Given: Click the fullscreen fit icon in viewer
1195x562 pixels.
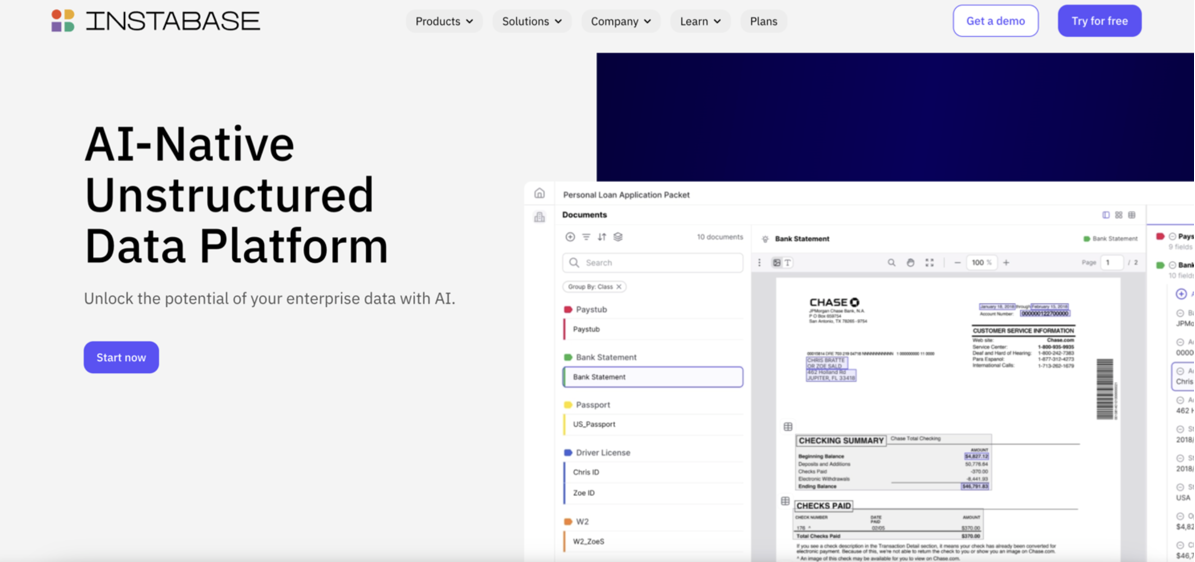Looking at the screenshot, I should pos(929,262).
